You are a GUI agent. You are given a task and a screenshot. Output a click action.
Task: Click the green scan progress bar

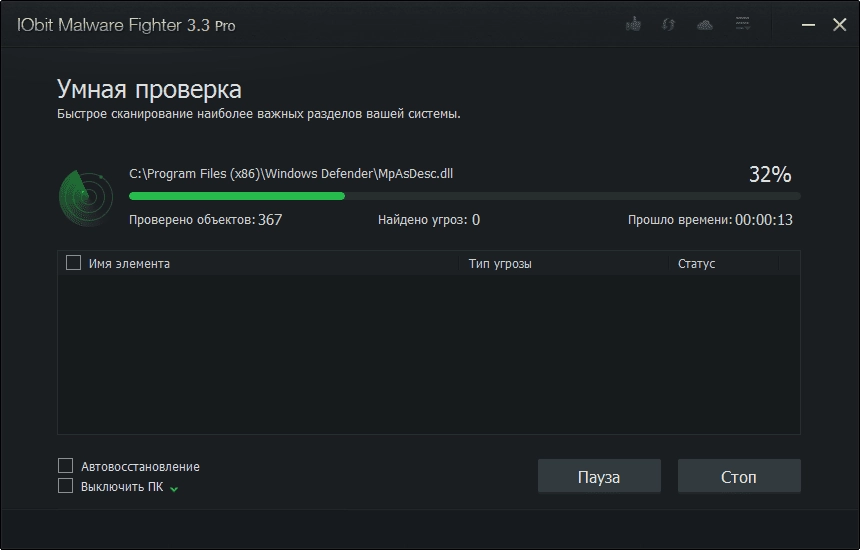coord(465,196)
